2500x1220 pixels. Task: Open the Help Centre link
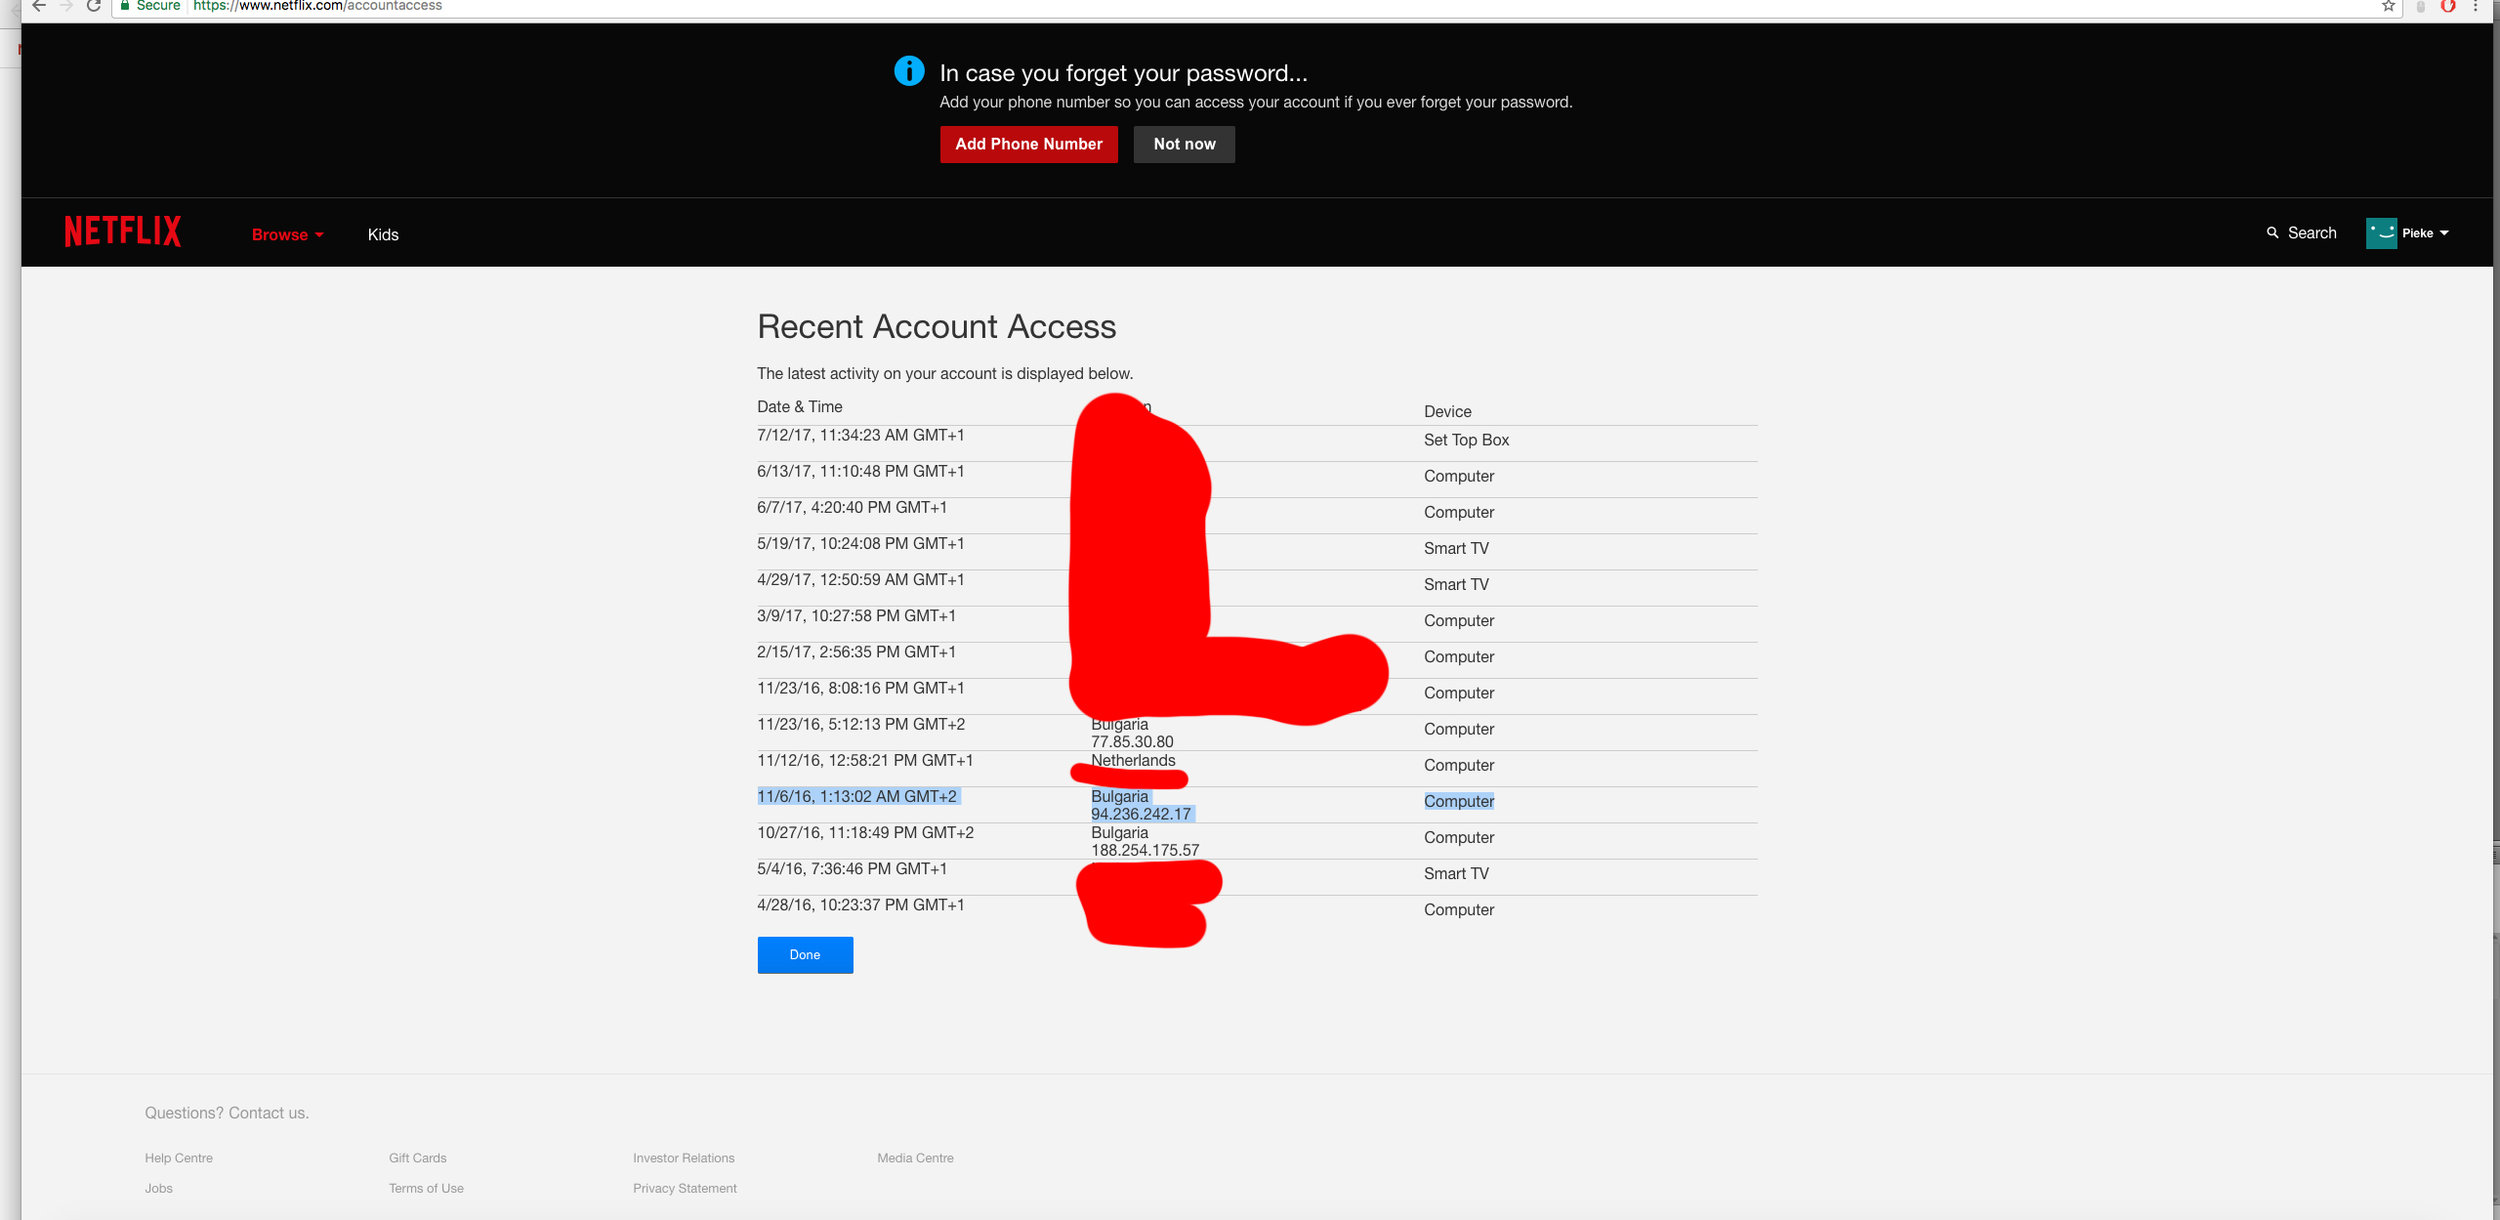[x=179, y=1158]
